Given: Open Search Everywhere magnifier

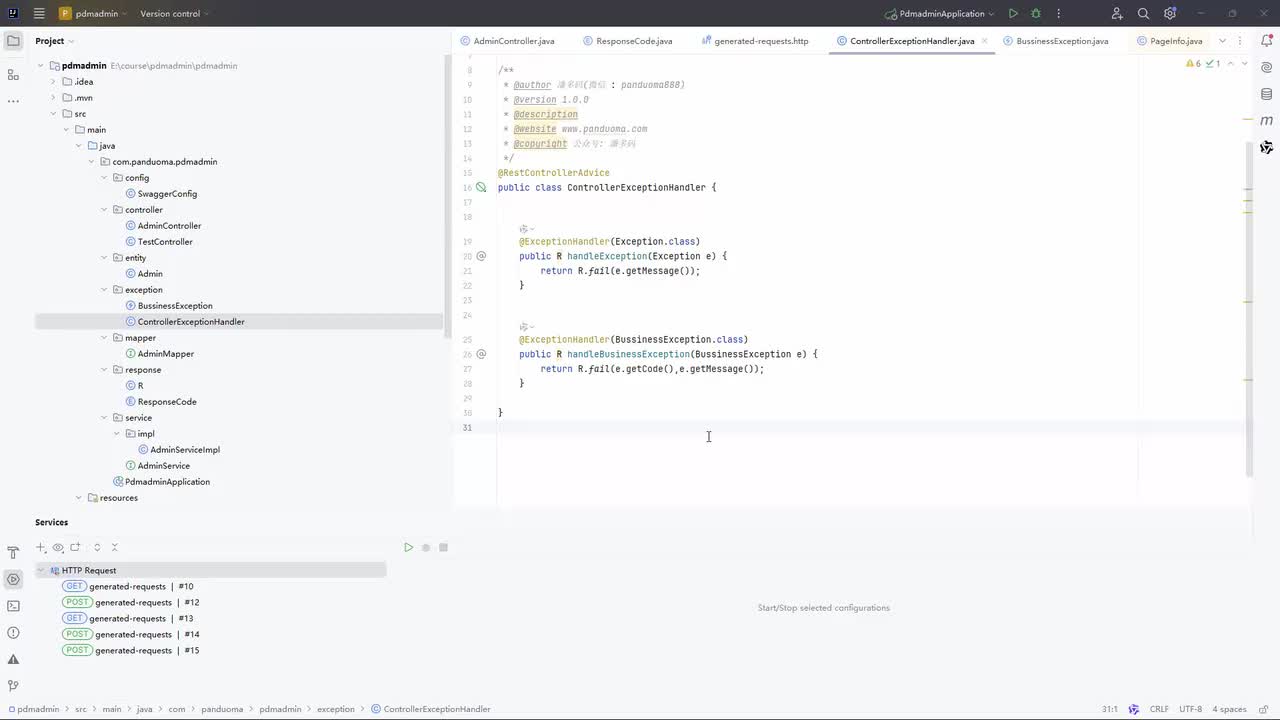Looking at the screenshot, I should (1144, 14).
